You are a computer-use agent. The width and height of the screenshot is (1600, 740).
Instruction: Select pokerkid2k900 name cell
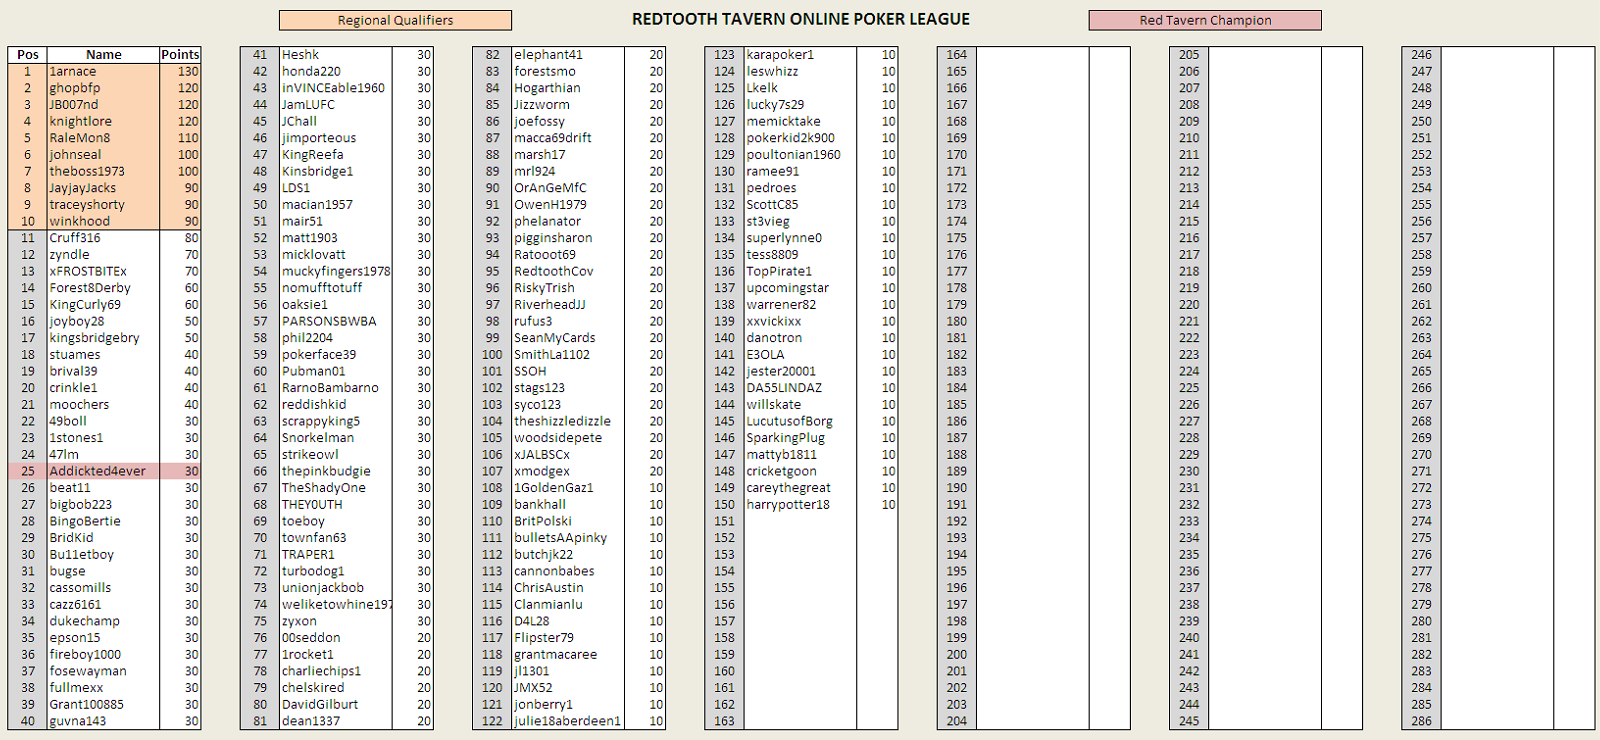tap(800, 138)
